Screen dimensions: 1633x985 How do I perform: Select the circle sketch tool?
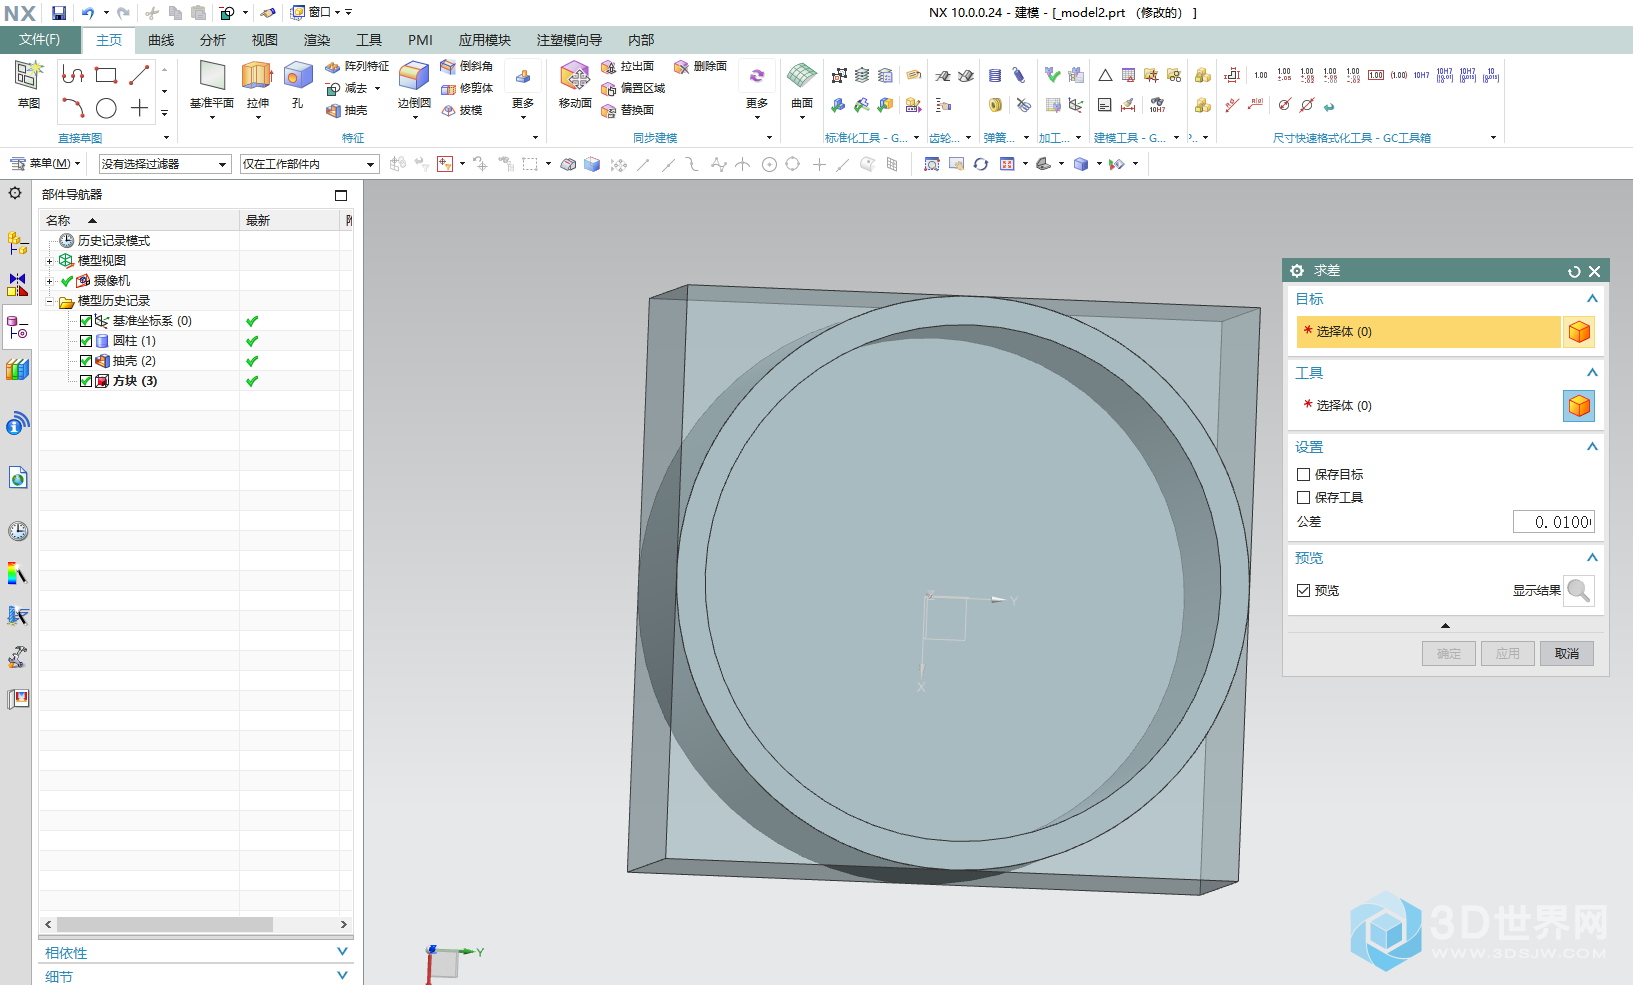[106, 108]
